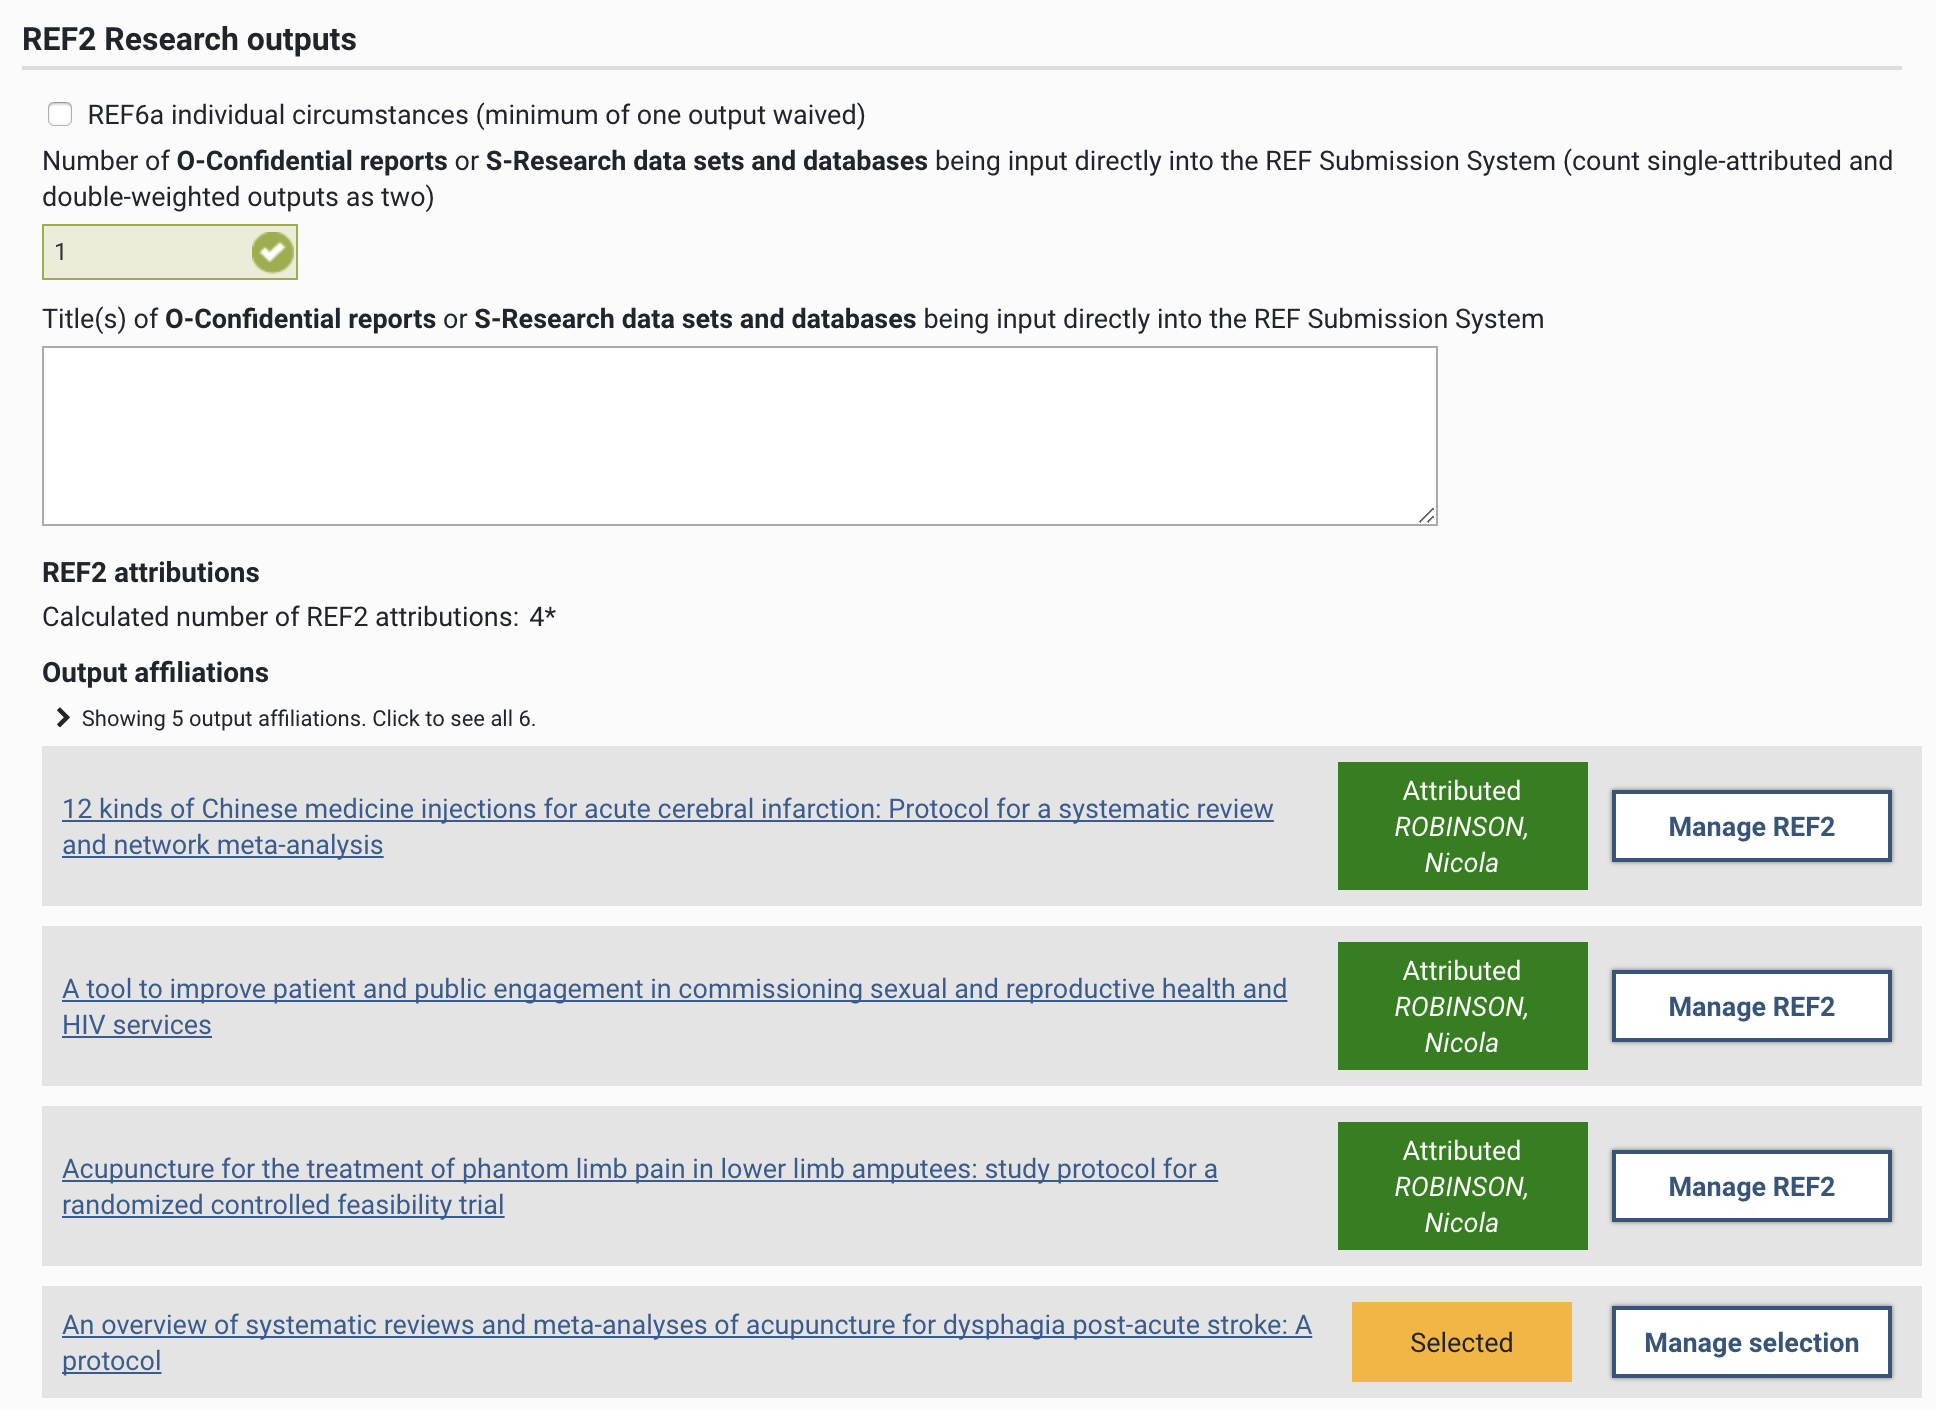Click the orange Selected status badge
Image resolution: width=1936 pixels, height=1410 pixels.
(1461, 1342)
